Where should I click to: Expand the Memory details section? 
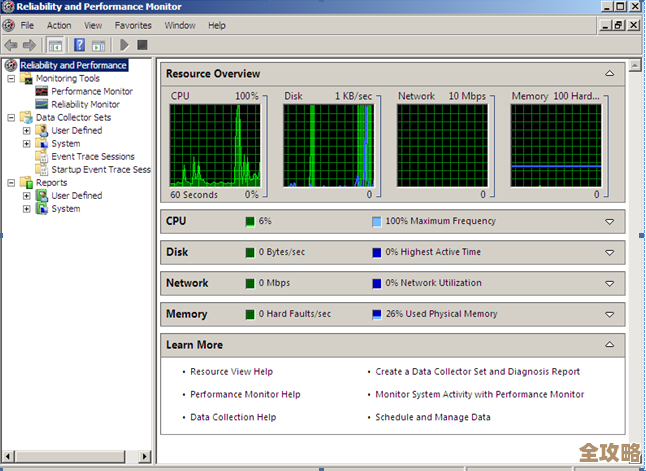point(609,314)
